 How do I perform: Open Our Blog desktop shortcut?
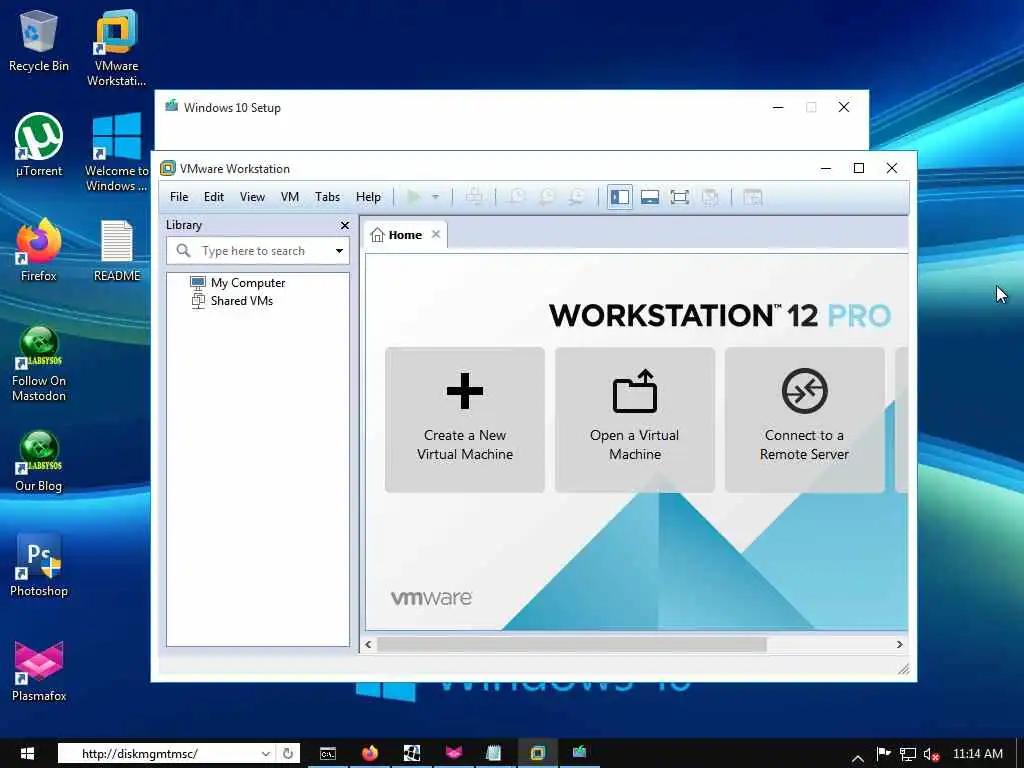point(39,462)
